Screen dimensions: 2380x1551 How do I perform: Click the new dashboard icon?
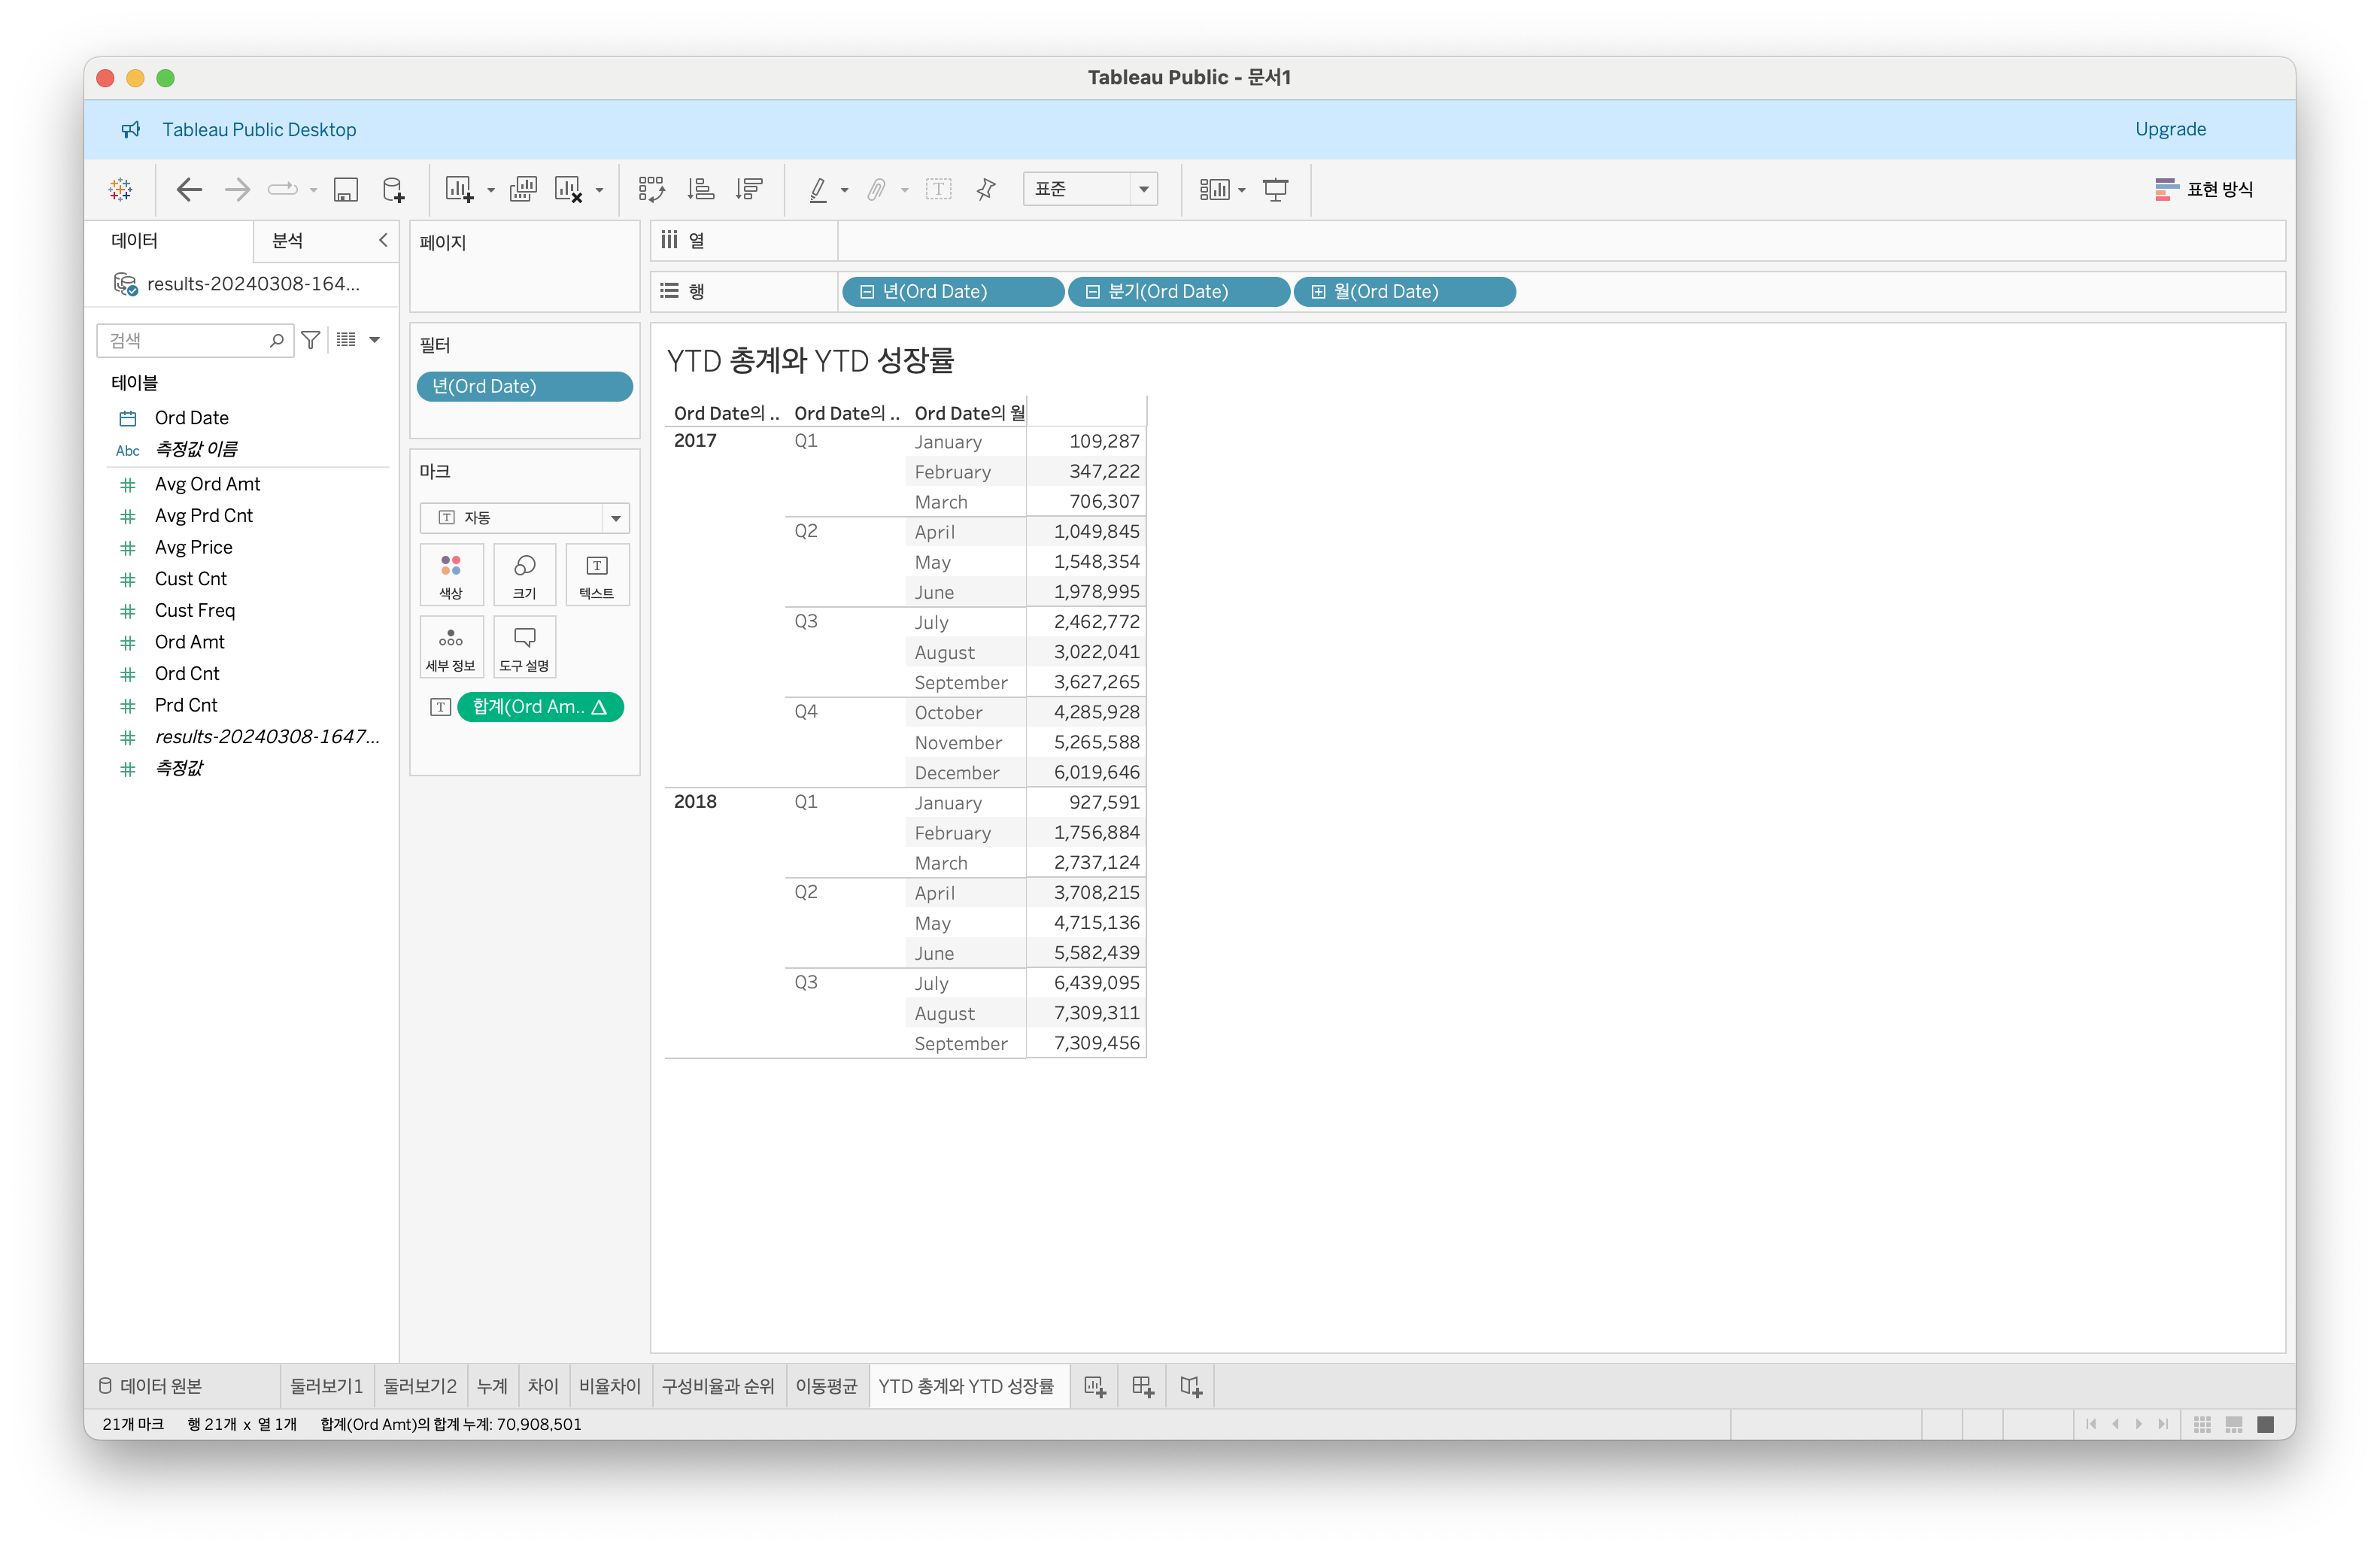pyautogui.click(x=1142, y=1386)
